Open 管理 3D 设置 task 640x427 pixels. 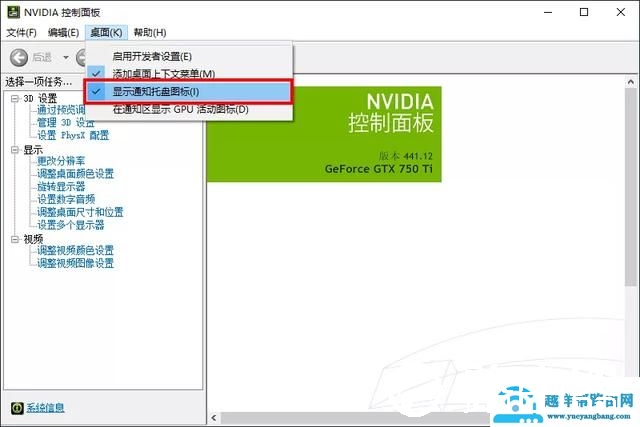tap(66, 122)
